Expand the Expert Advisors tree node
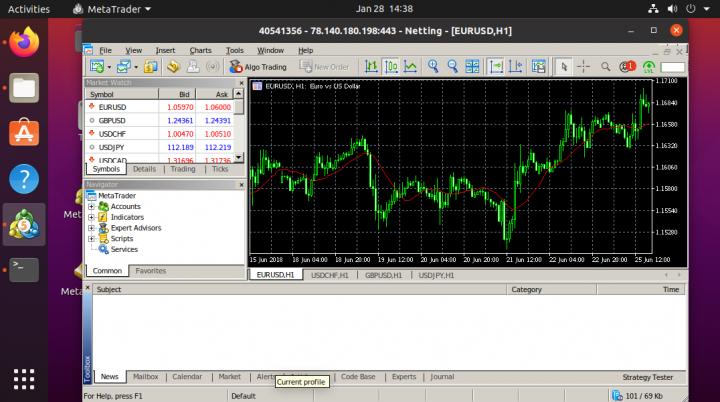The image size is (720, 402). click(x=91, y=228)
